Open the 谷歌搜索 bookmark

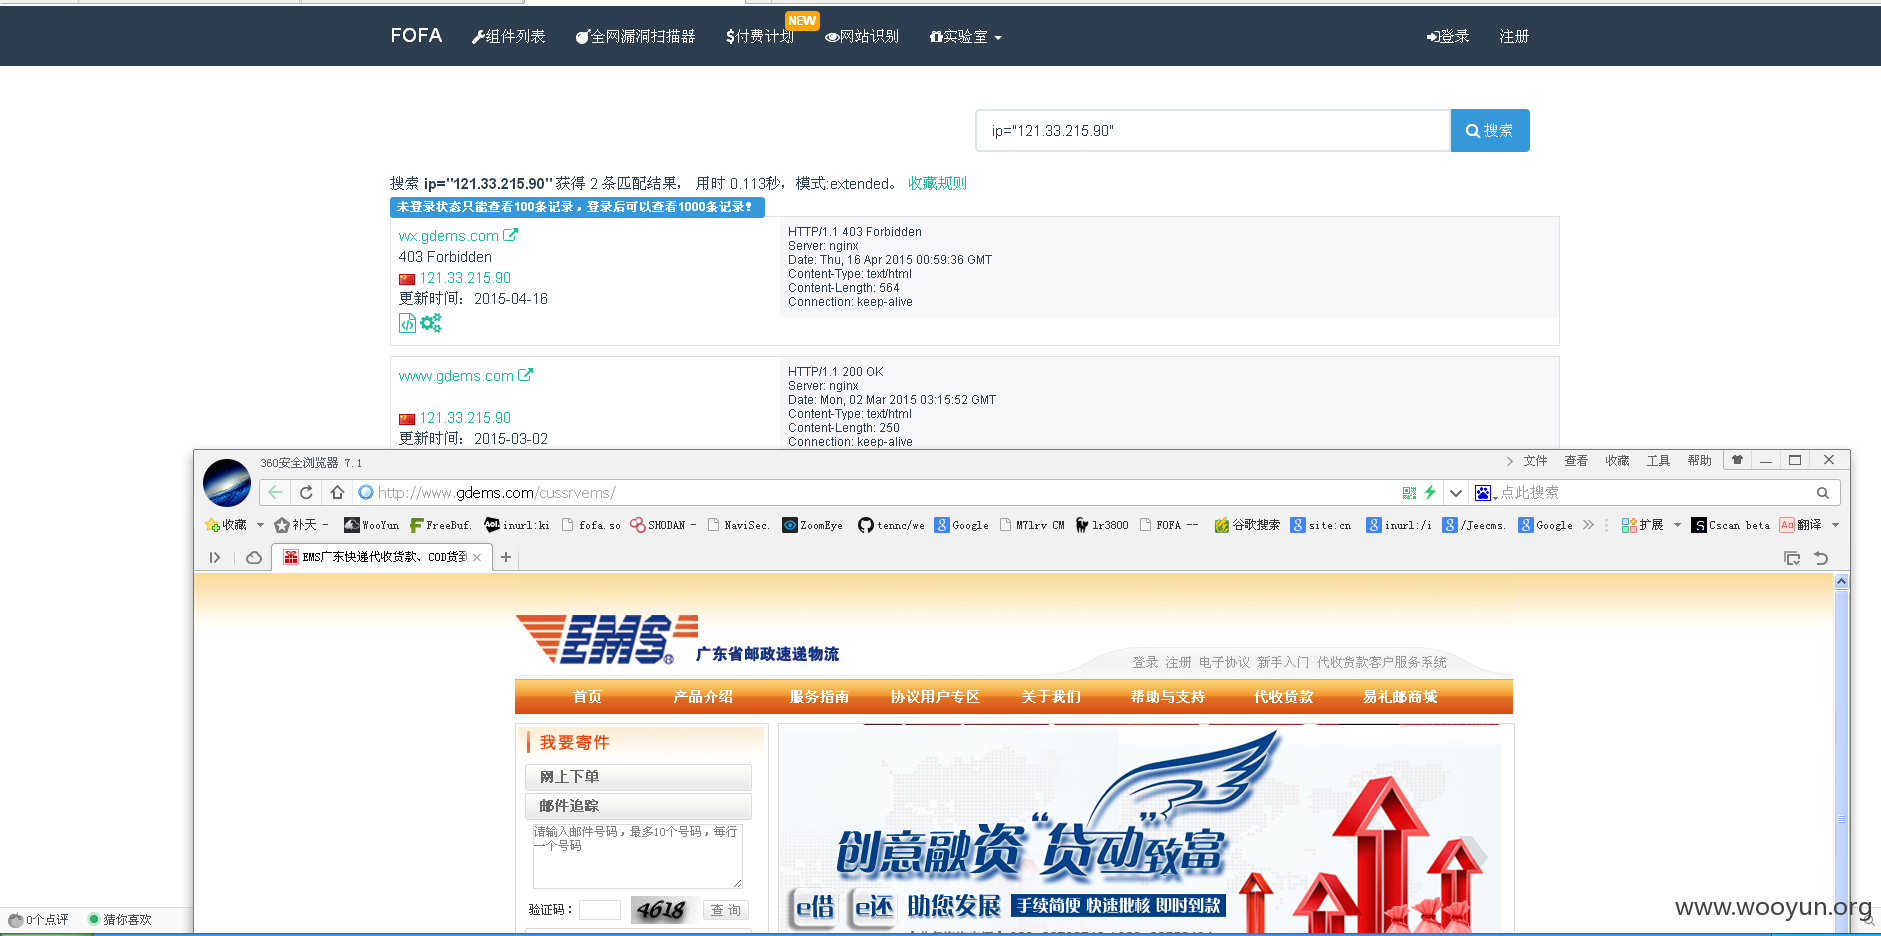click(1247, 525)
